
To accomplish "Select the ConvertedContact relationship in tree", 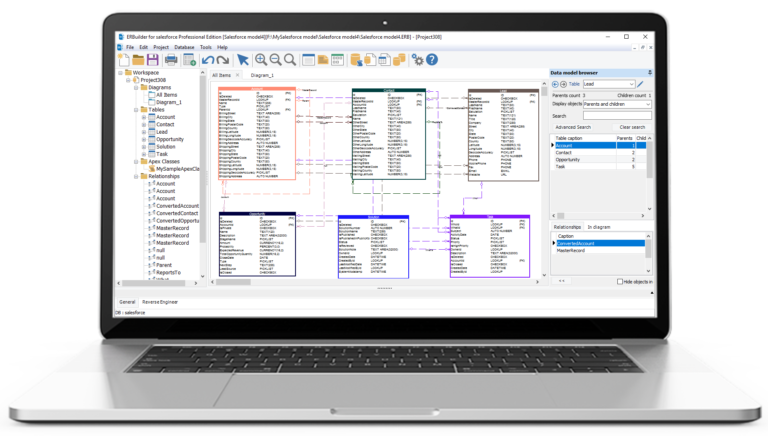I will click(177, 213).
